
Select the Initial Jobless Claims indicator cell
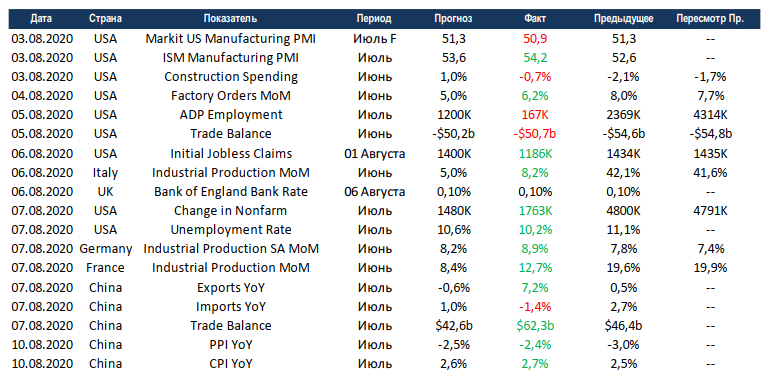230,154
